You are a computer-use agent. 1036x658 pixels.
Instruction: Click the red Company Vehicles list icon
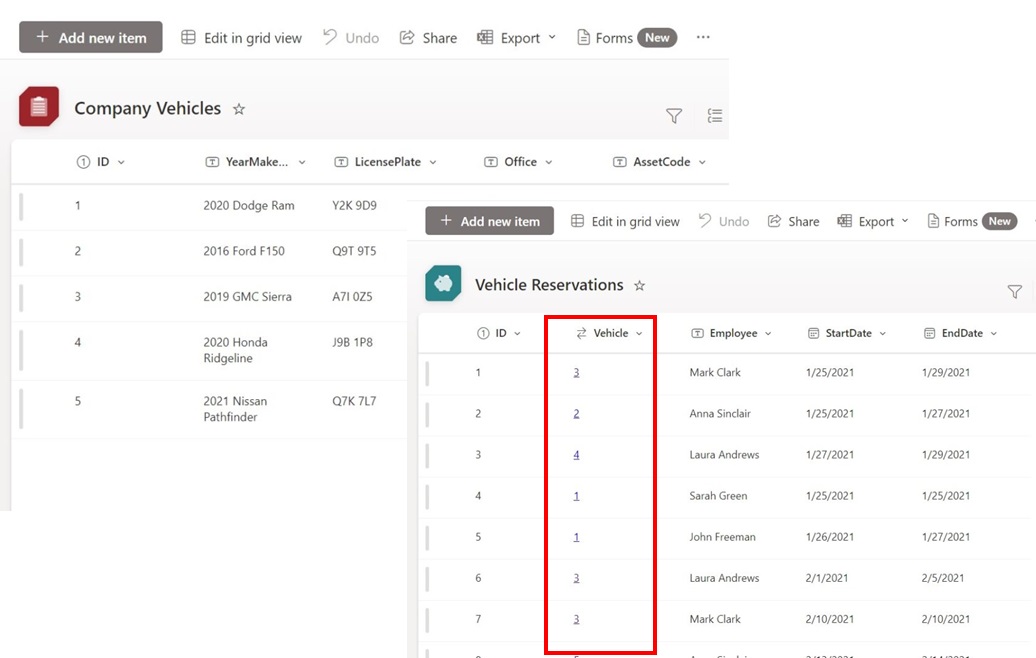(39, 107)
